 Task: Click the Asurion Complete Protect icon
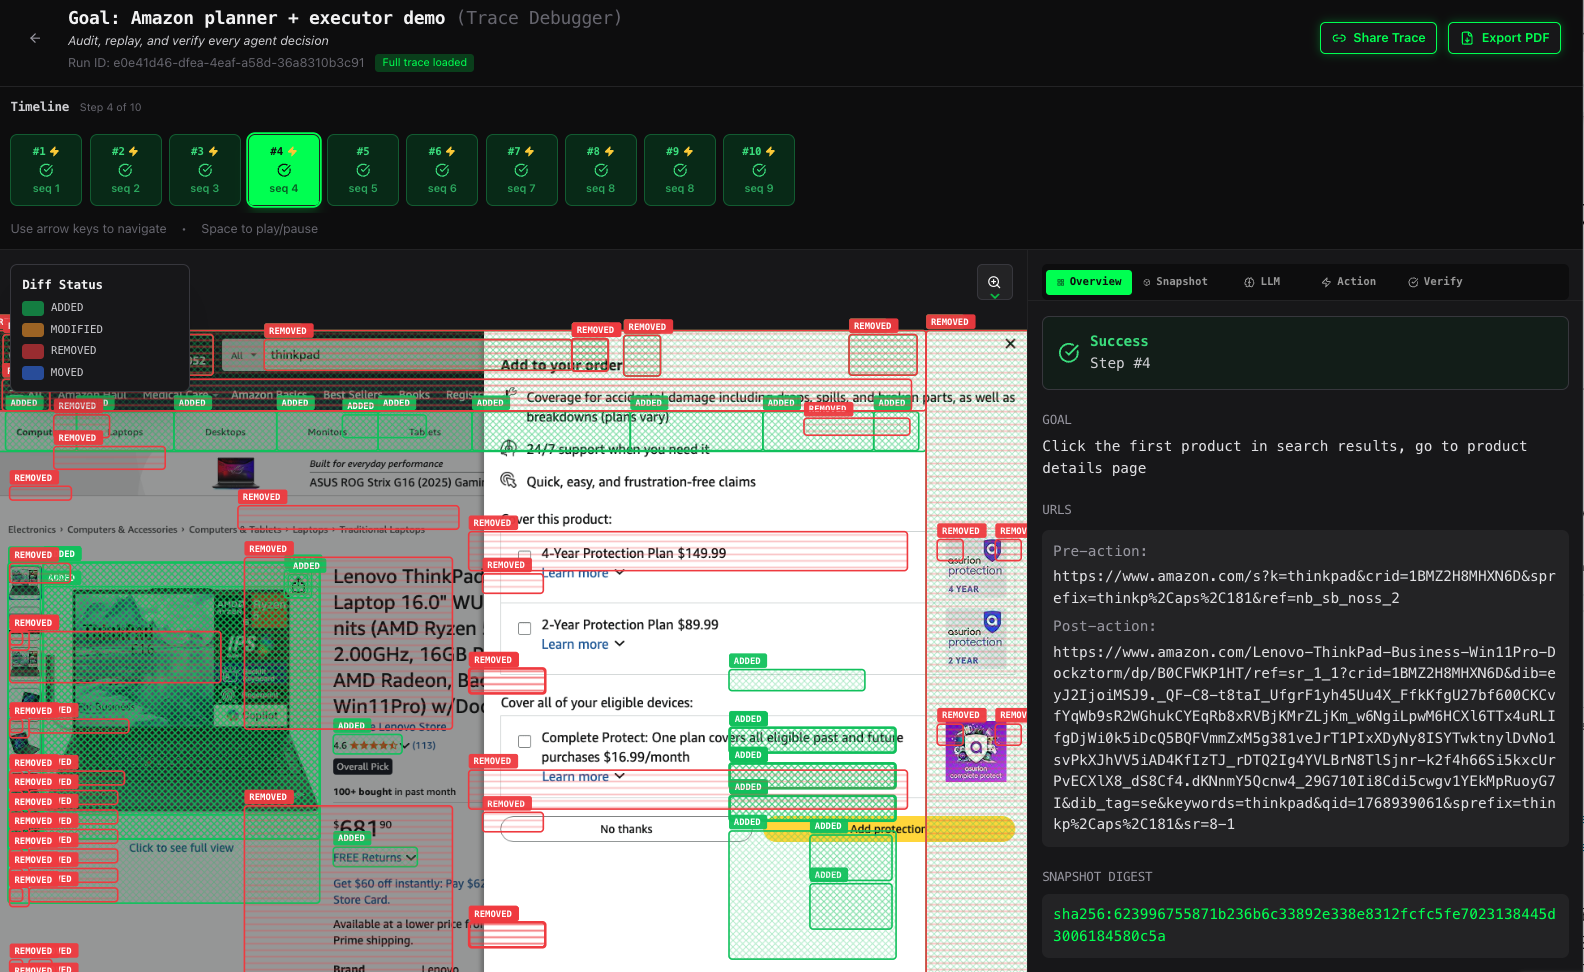975,752
